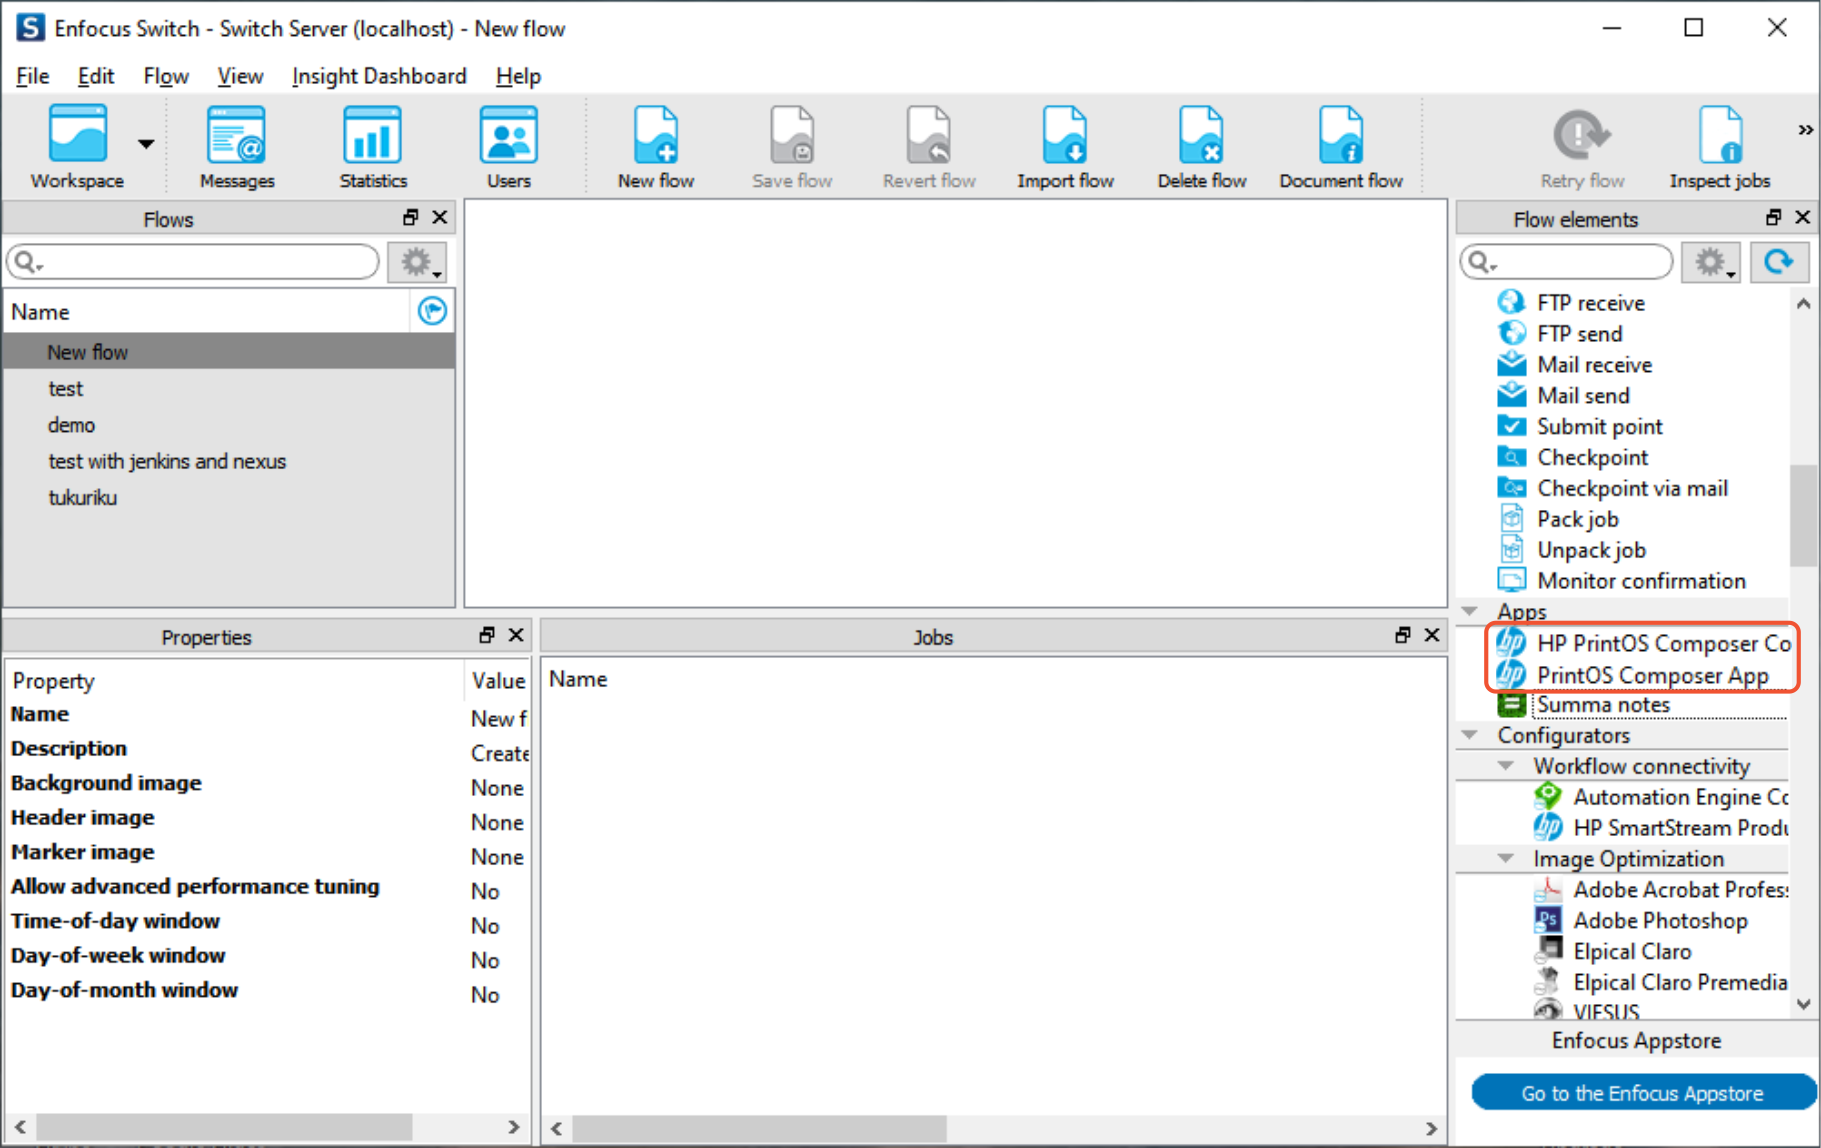Close the Properties pane
Viewport: 1821px width, 1148px height.
coord(516,635)
